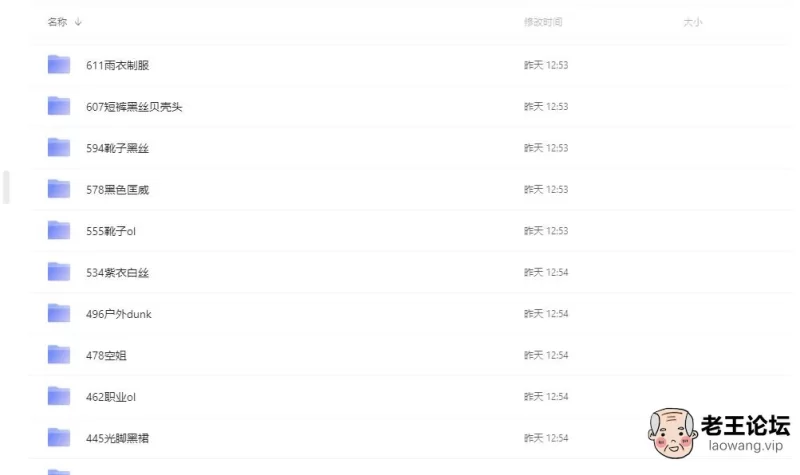The height and width of the screenshot is (475, 800).
Task: Select the folder icon next to 555靴子ol
Action: [x=59, y=231]
